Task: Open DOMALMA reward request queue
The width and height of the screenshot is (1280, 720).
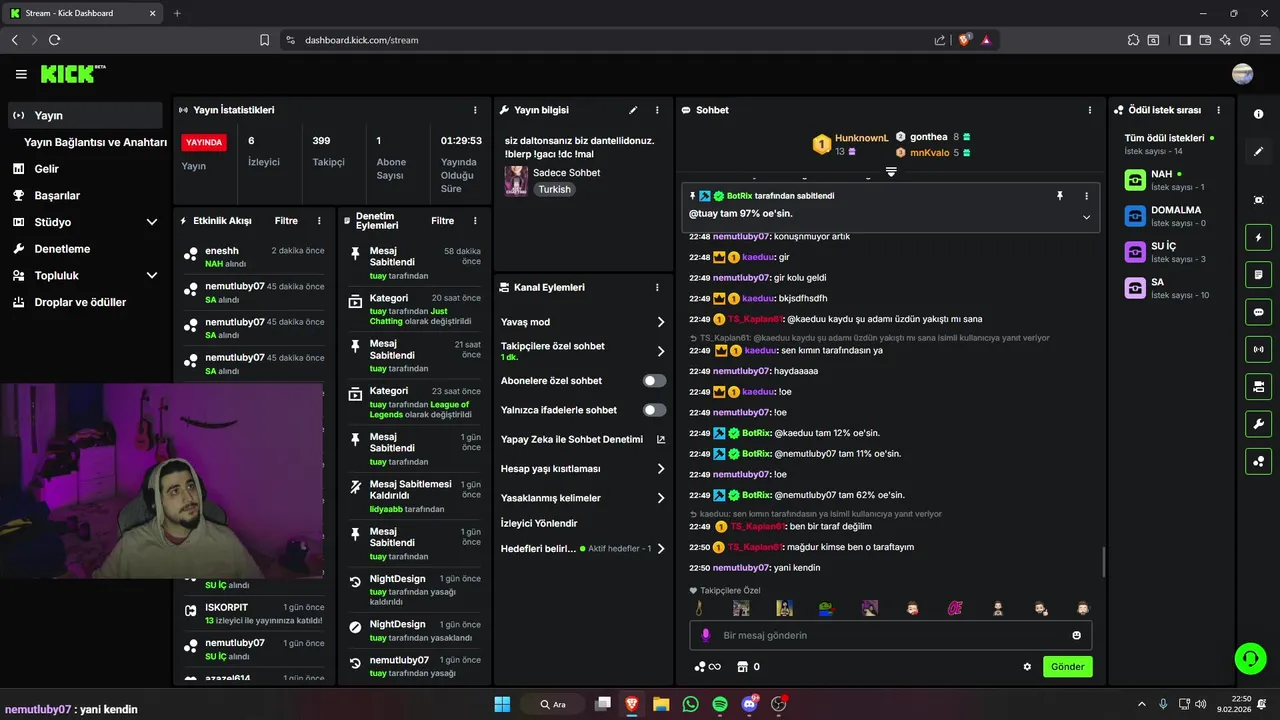Action: click(1172, 216)
